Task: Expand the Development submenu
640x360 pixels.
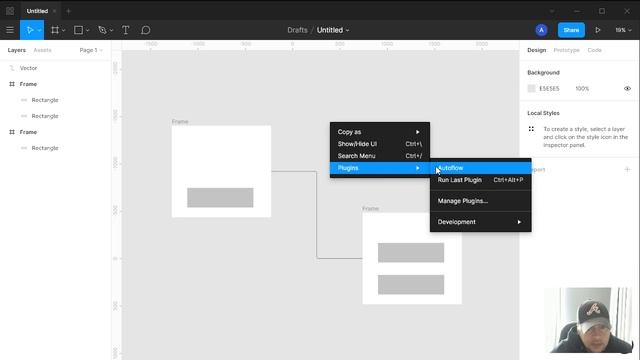Action: pos(480,222)
